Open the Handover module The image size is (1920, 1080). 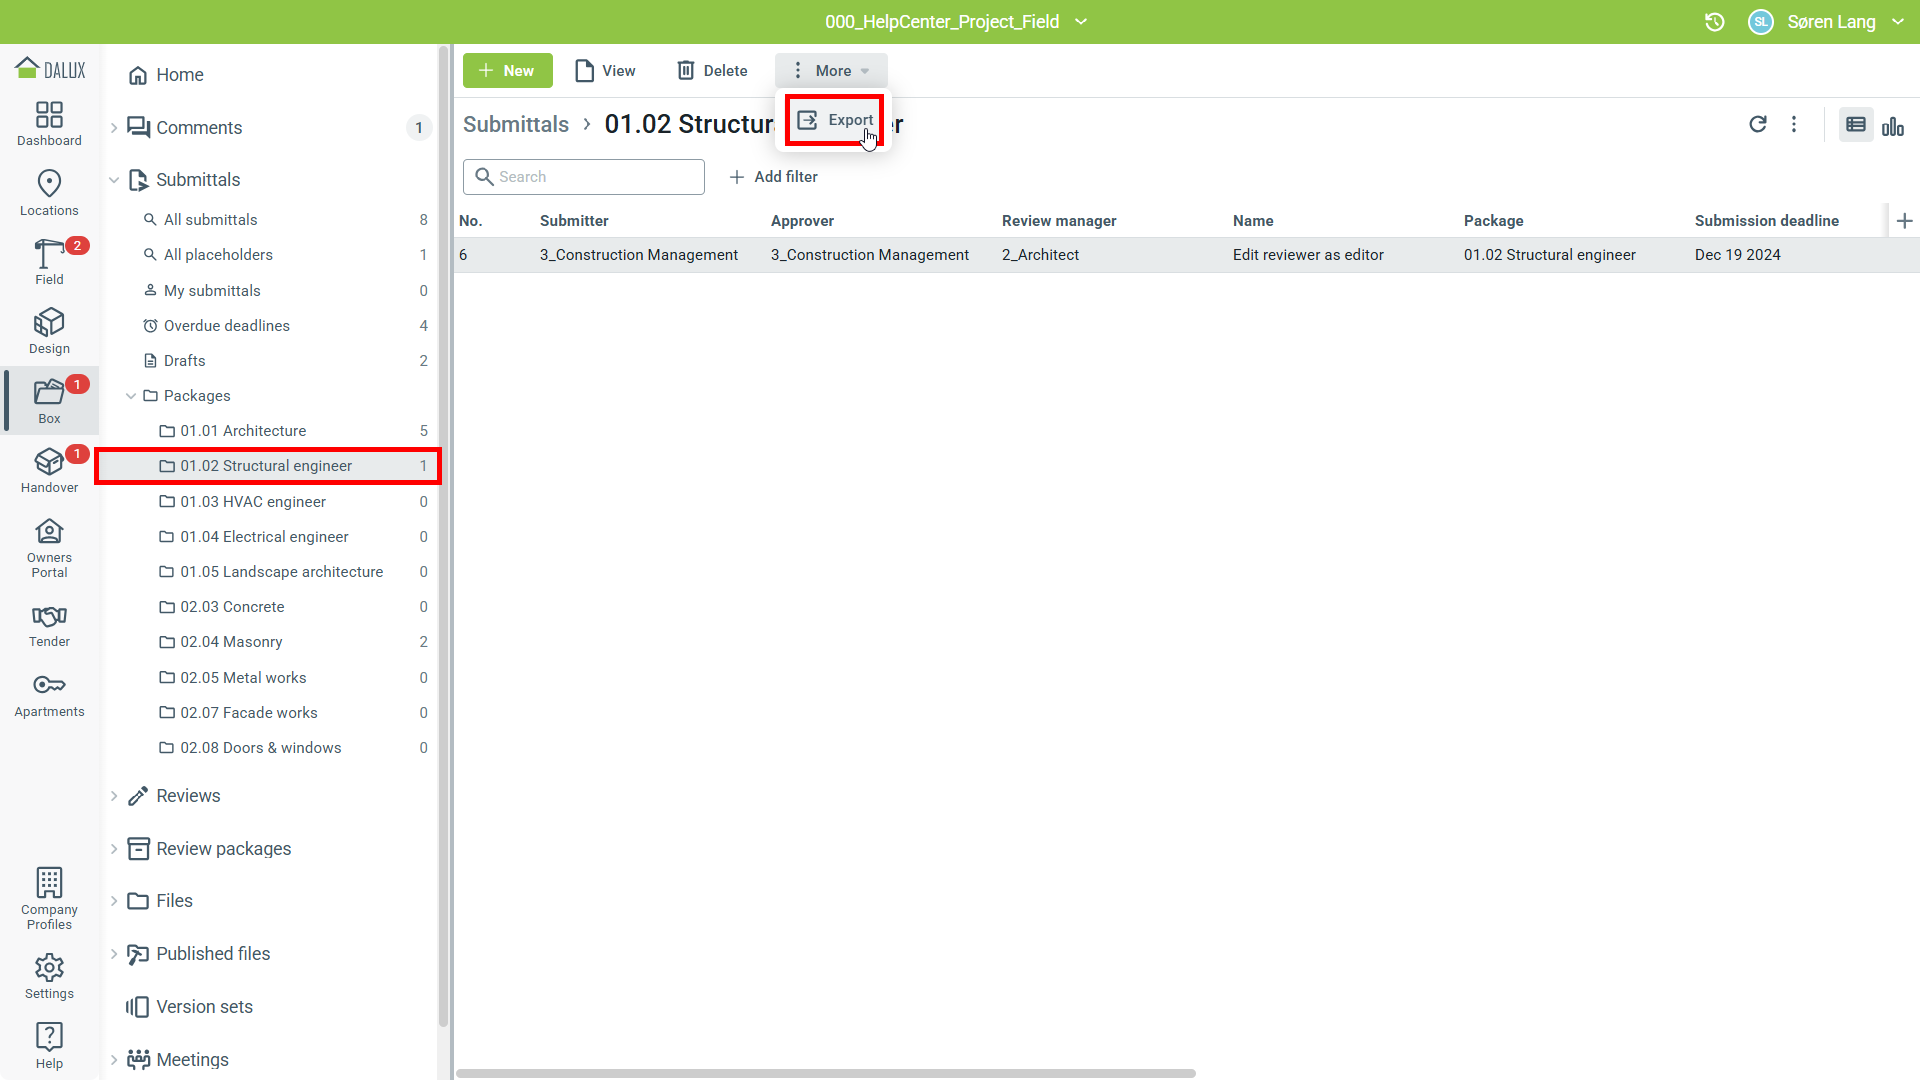click(x=49, y=470)
